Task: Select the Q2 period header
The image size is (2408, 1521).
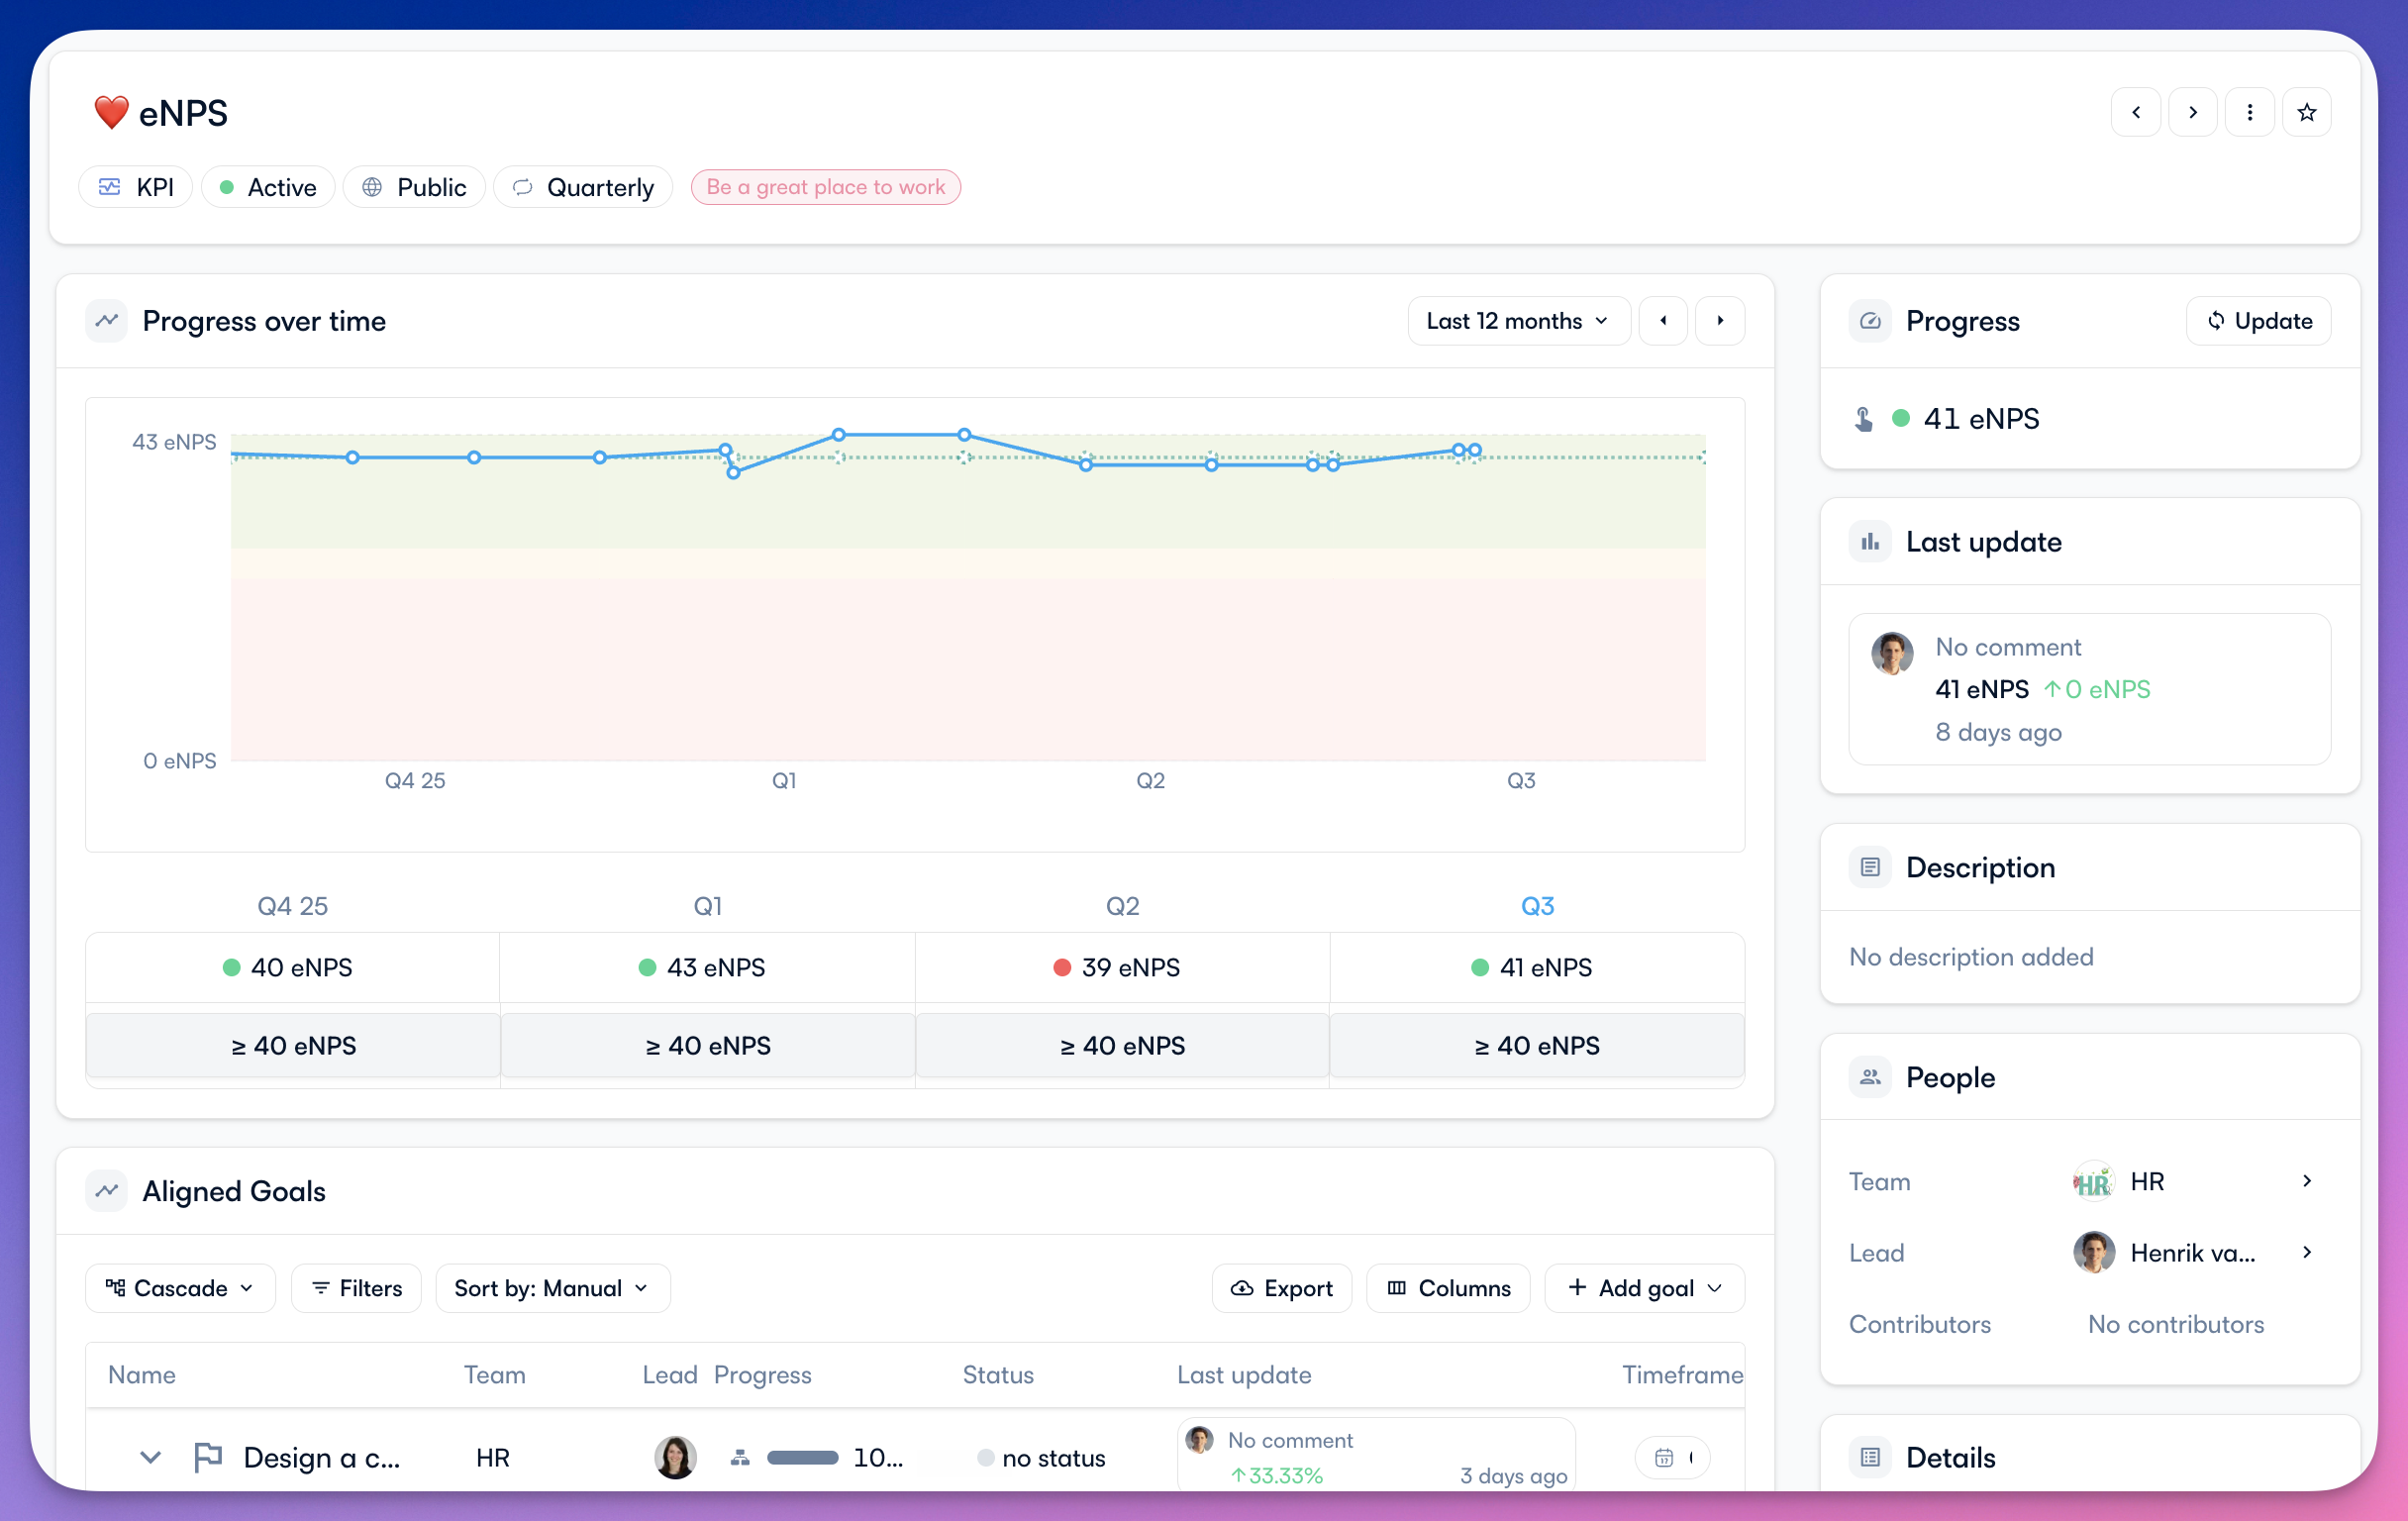Action: point(1122,906)
